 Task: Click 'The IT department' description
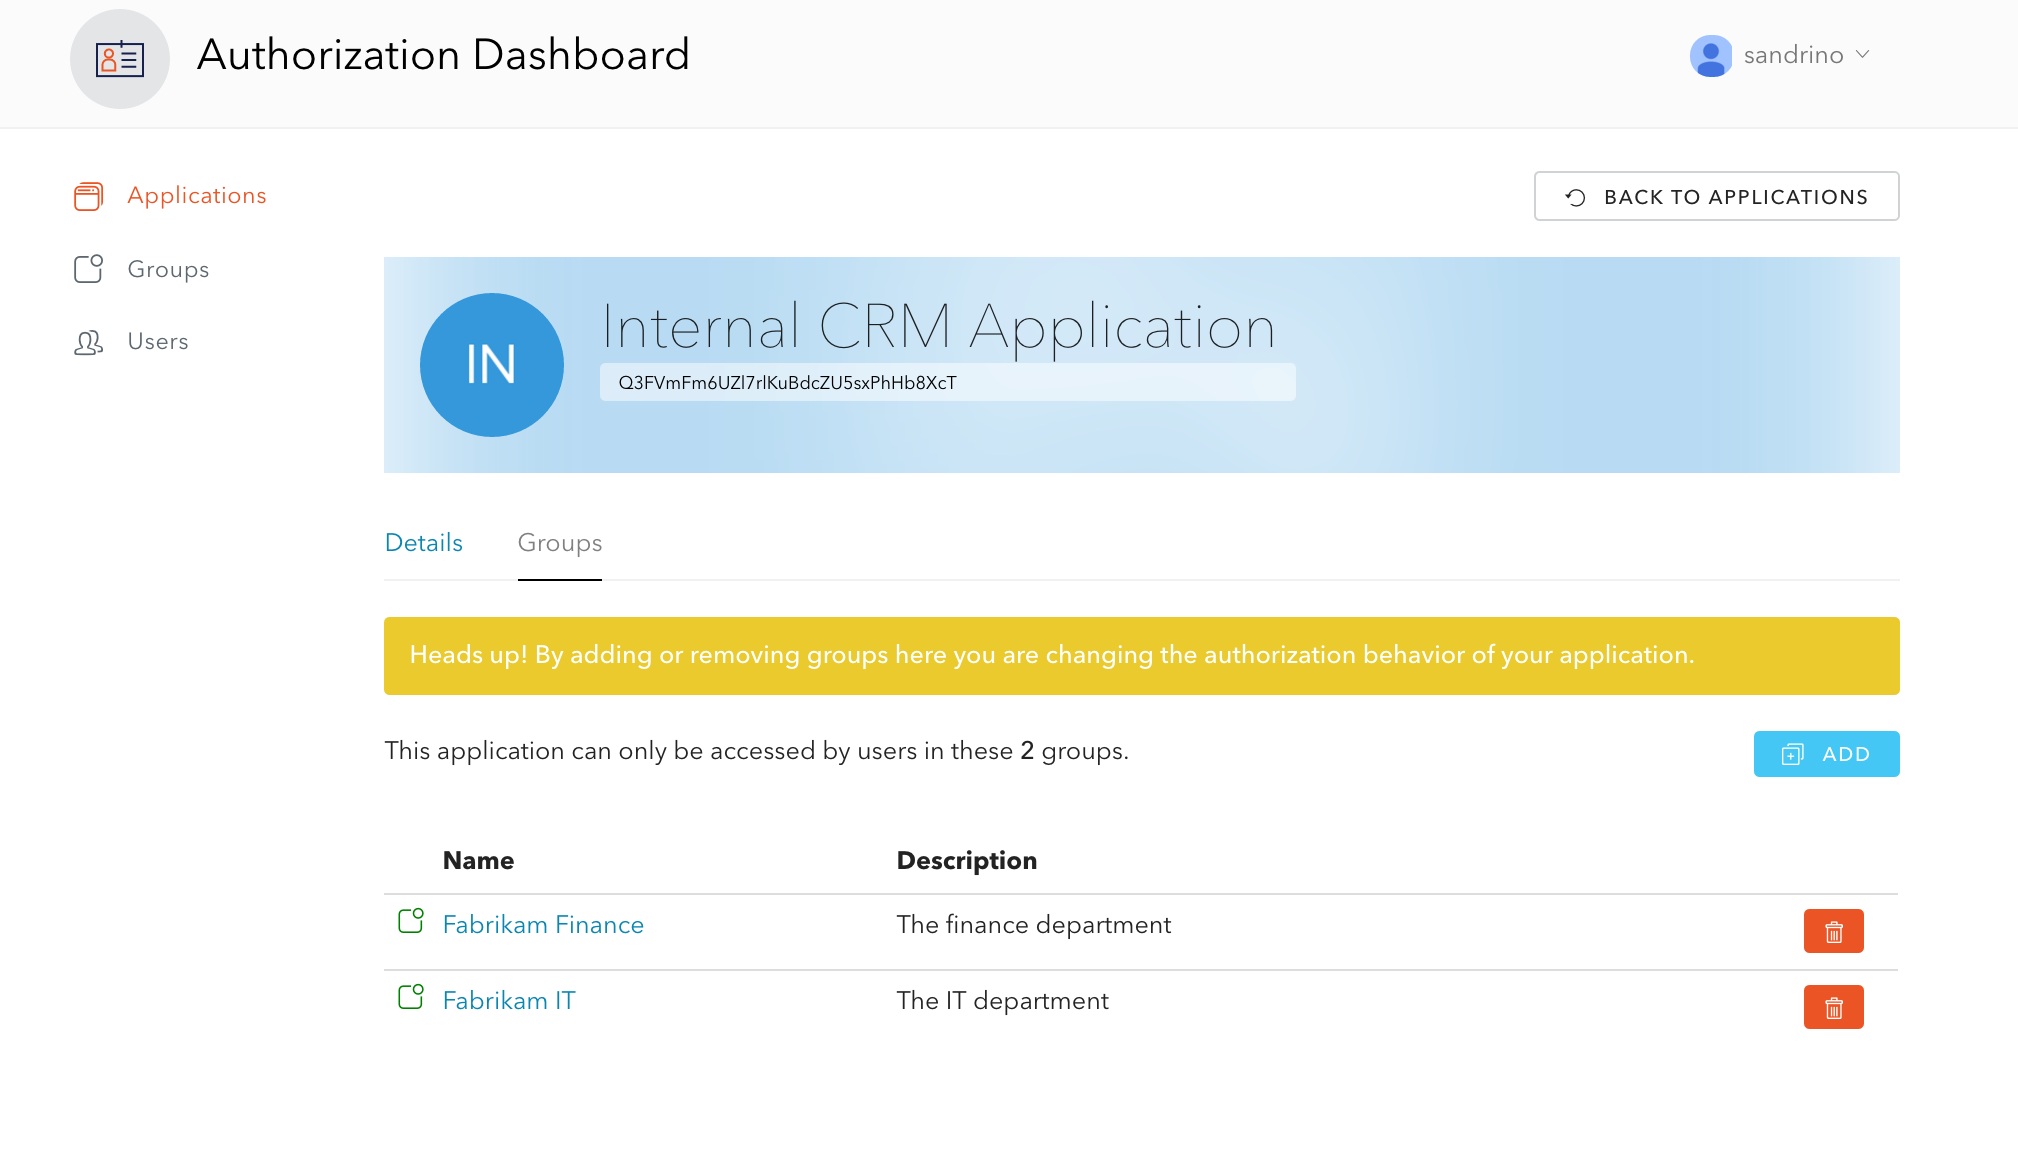1003,1001
